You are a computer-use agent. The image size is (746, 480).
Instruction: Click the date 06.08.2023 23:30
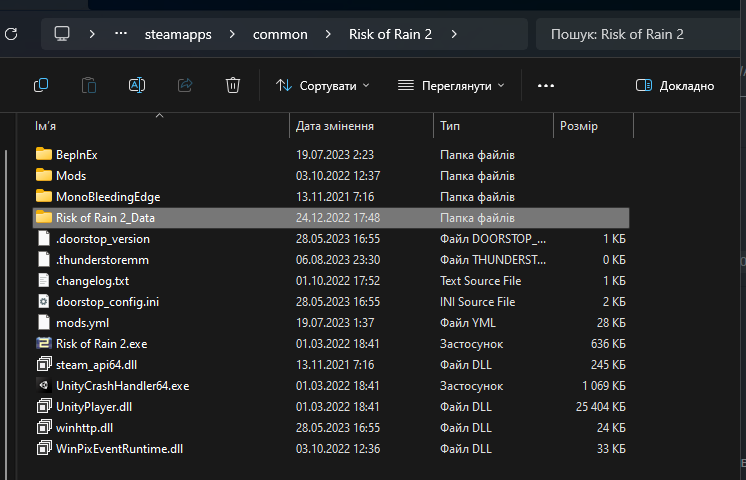point(338,260)
